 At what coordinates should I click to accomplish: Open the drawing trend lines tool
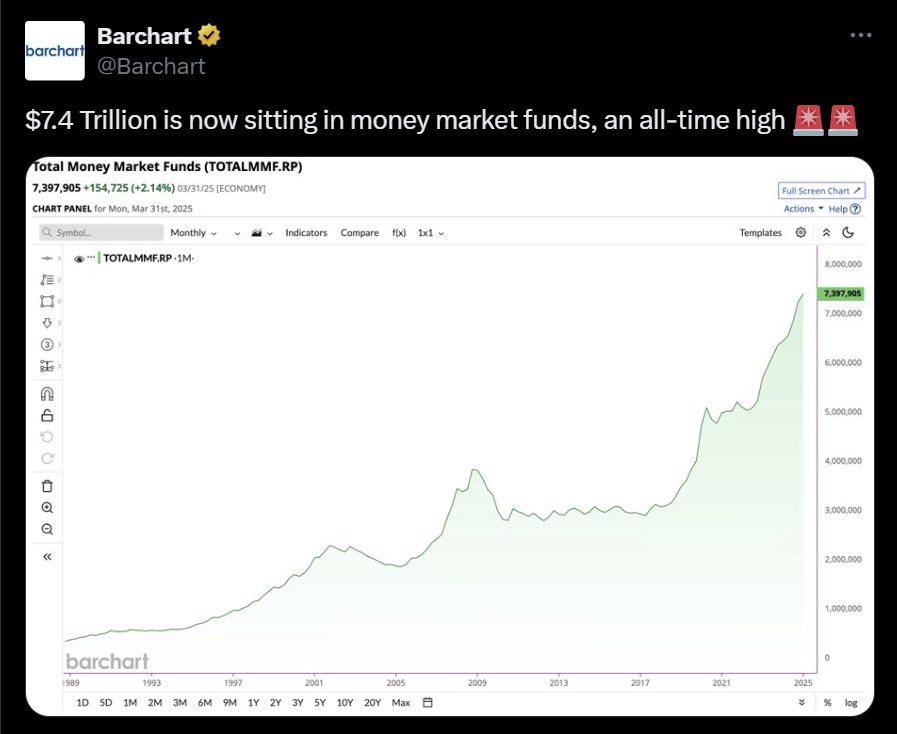[x=47, y=280]
